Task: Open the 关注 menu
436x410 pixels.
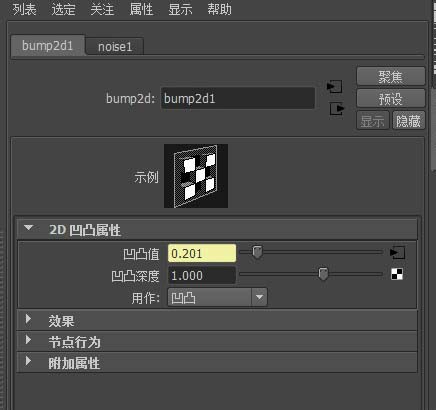Action: point(102,9)
